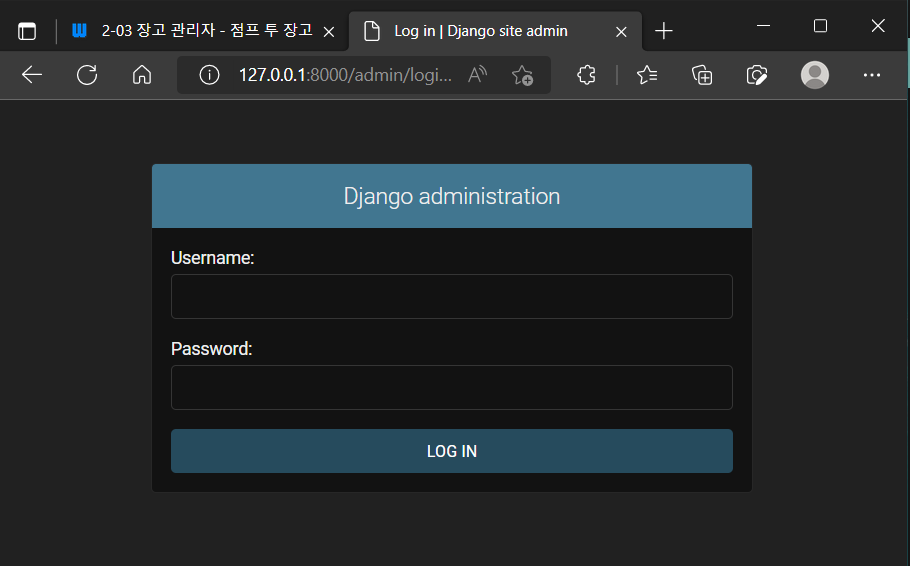Open the browser screenshot tool icon
Image resolution: width=910 pixels, height=566 pixels.
coord(757,75)
